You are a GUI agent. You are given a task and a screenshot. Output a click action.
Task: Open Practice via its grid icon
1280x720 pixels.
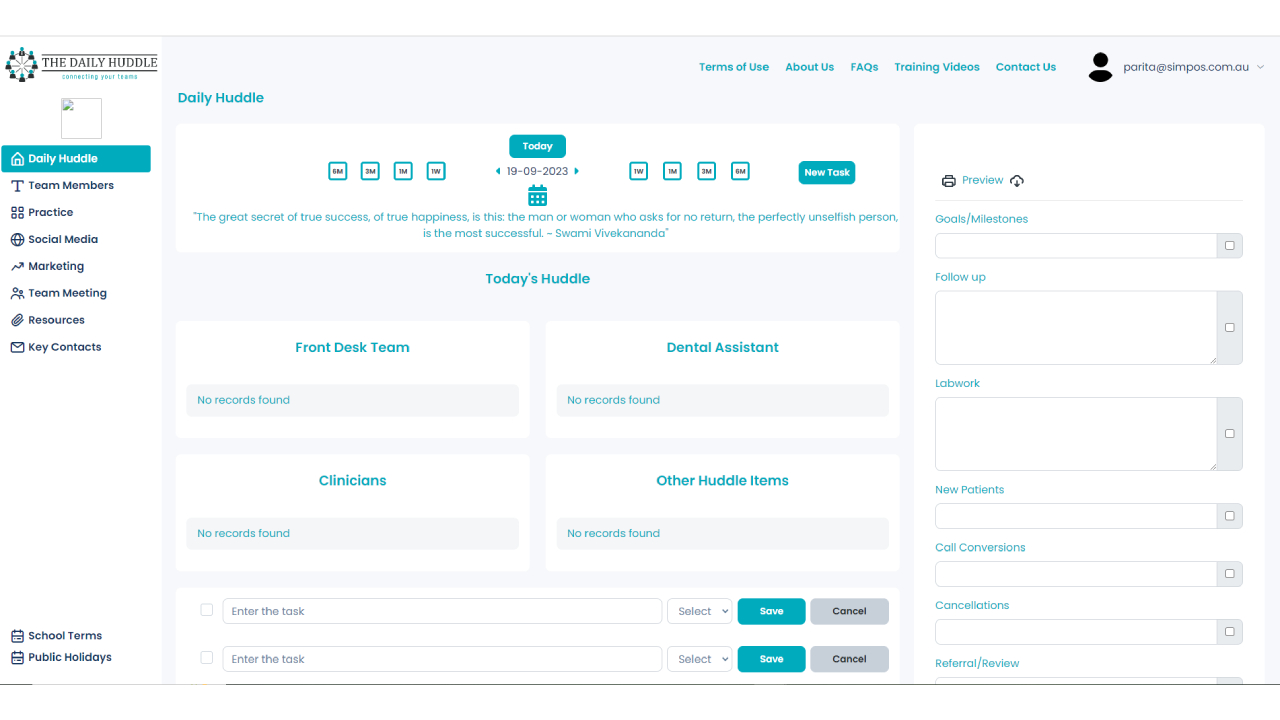(x=16, y=212)
